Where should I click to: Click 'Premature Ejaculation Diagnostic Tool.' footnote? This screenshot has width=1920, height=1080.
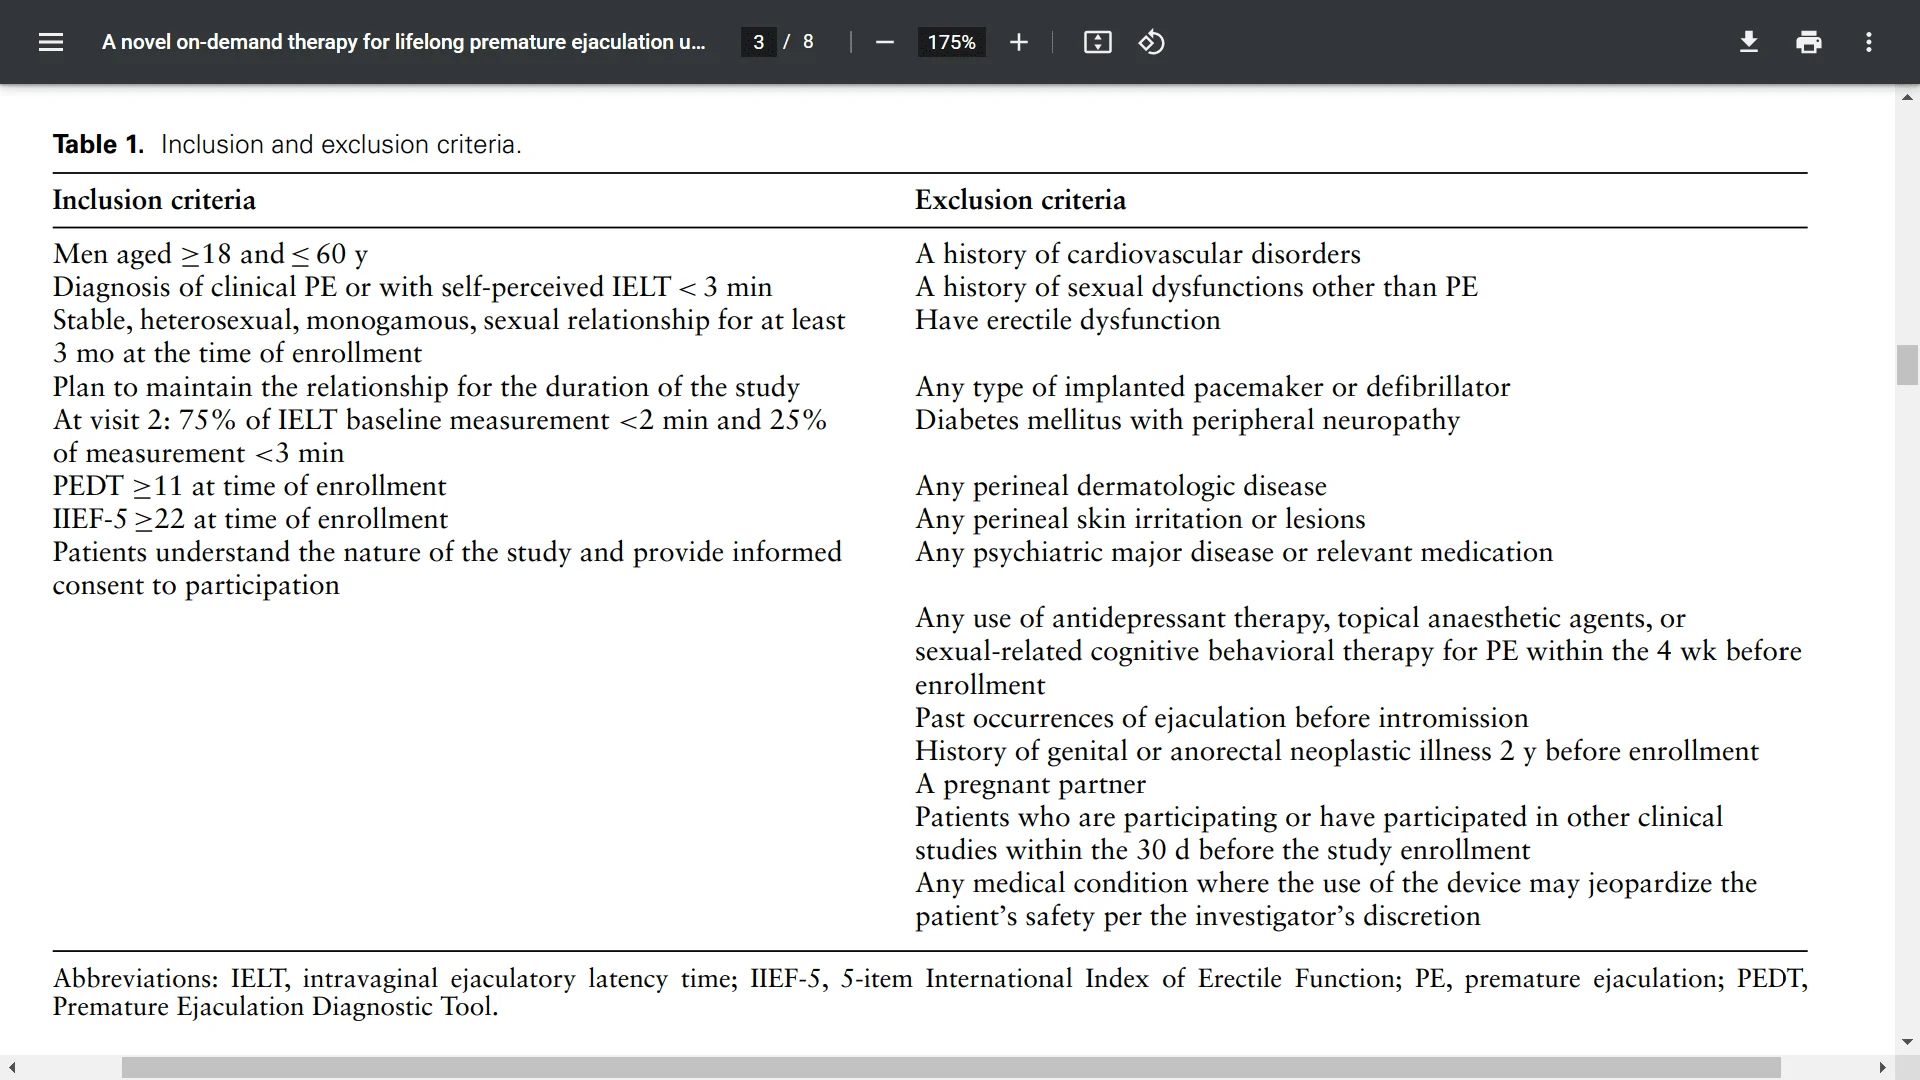click(275, 1006)
